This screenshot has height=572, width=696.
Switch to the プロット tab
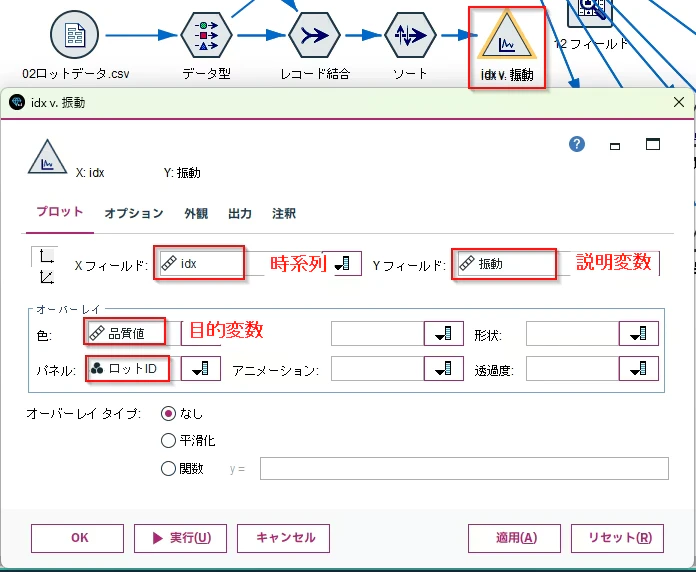[x=60, y=212]
